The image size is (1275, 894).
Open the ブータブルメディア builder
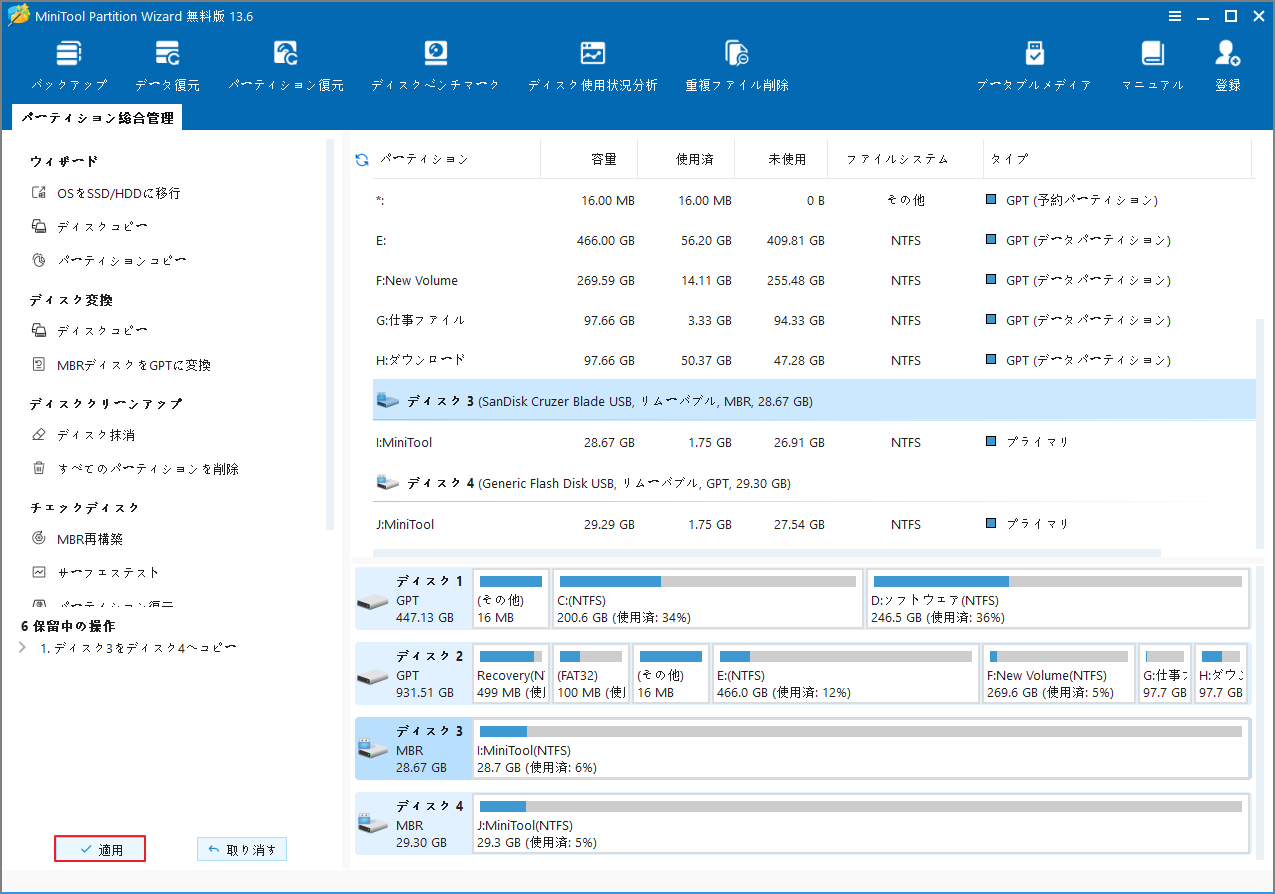point(1034,62)
